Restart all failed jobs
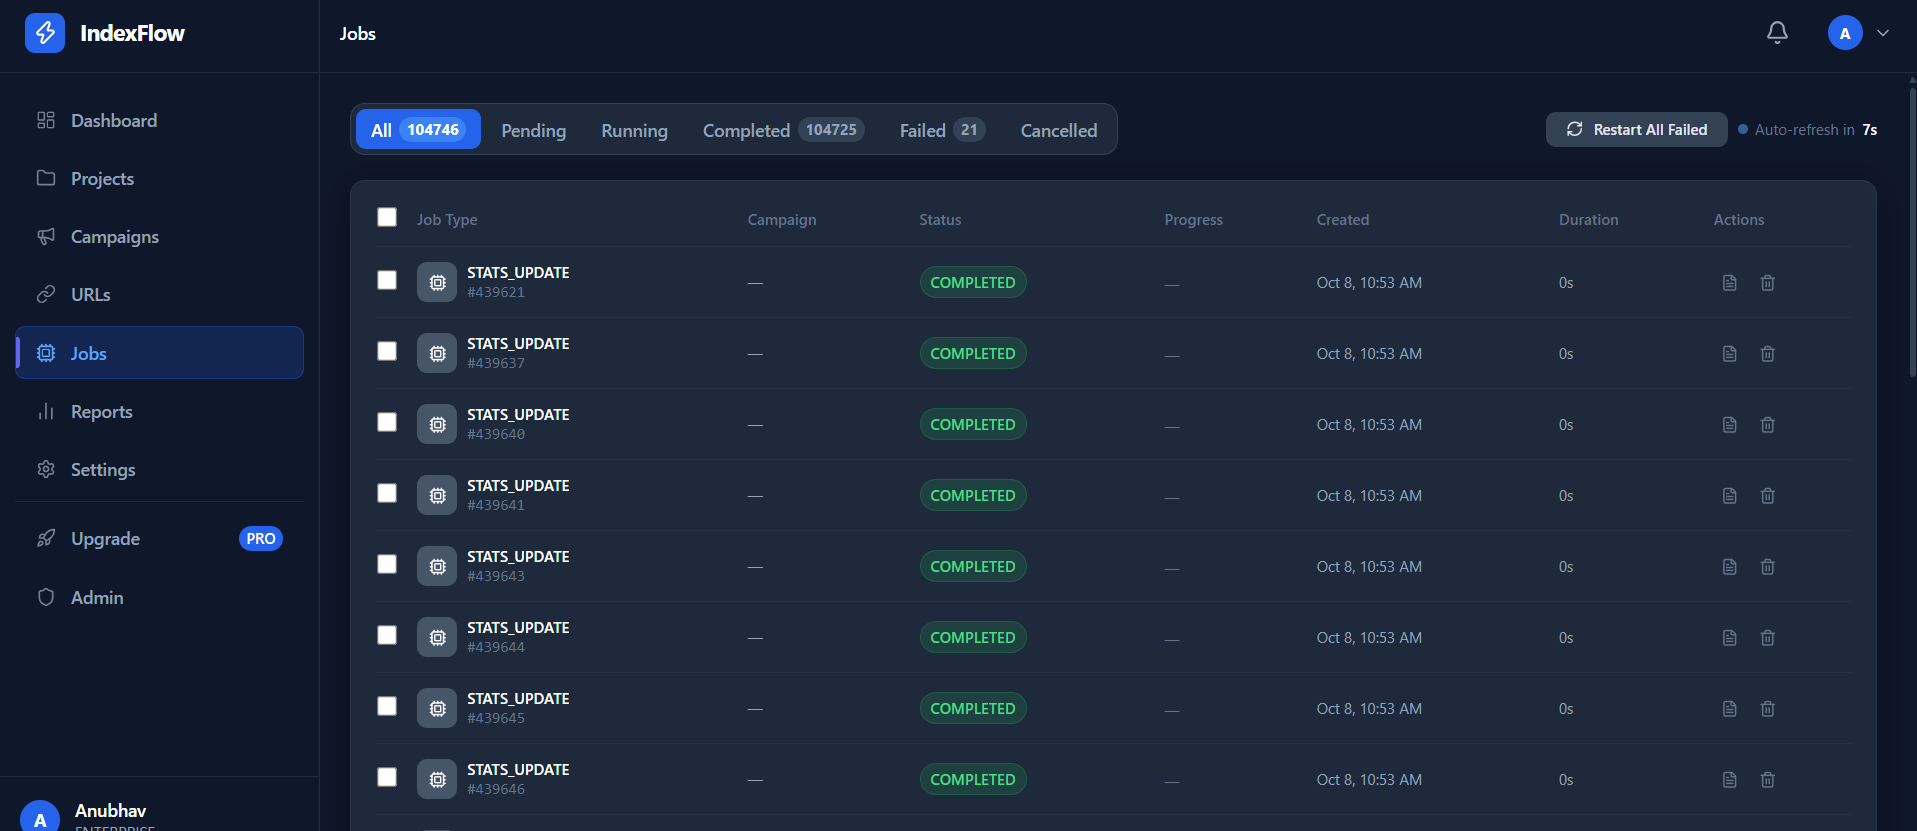The height and width of the screenshot is (831, 1917). coord(1636,130)
